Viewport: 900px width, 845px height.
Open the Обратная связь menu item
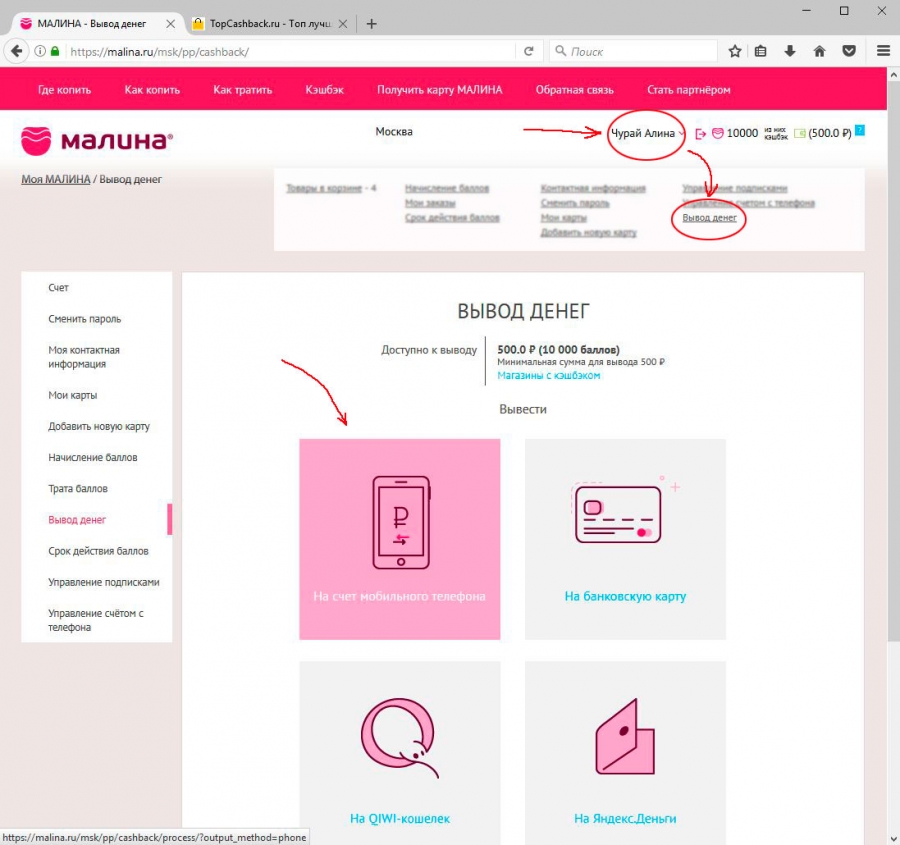tap(575, 90)
